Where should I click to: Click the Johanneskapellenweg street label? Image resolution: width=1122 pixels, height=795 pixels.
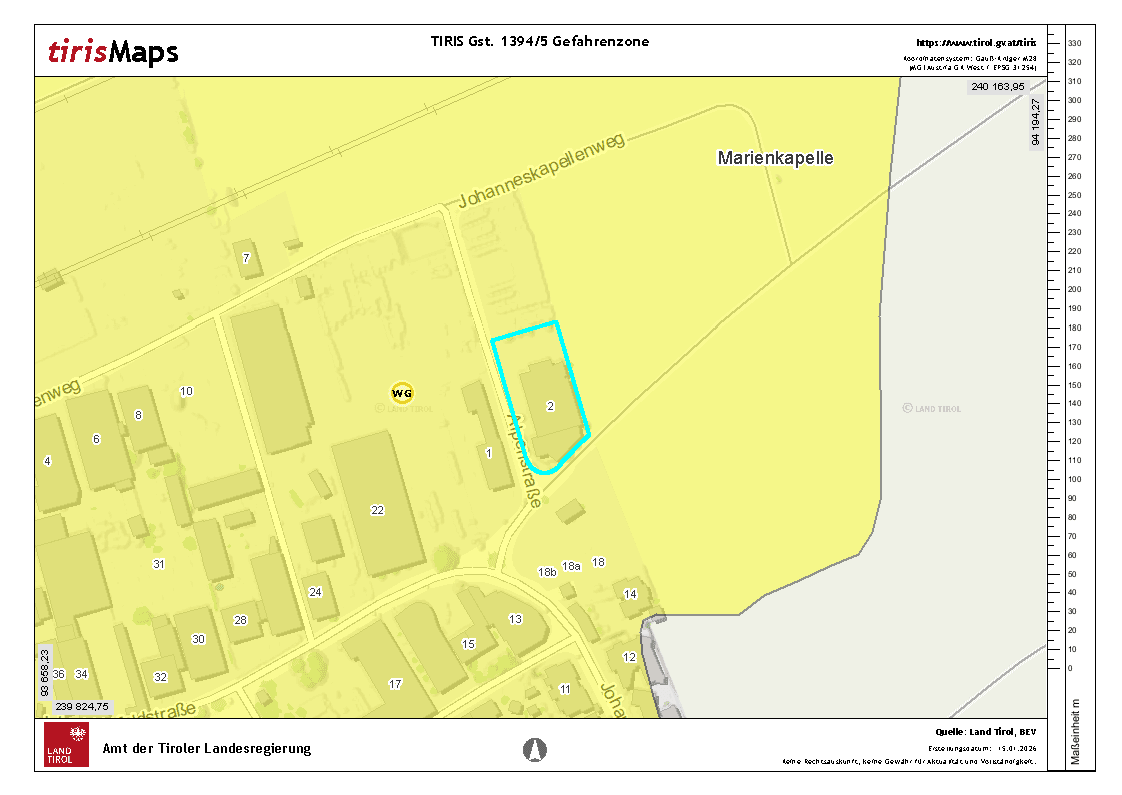(541, 172)
